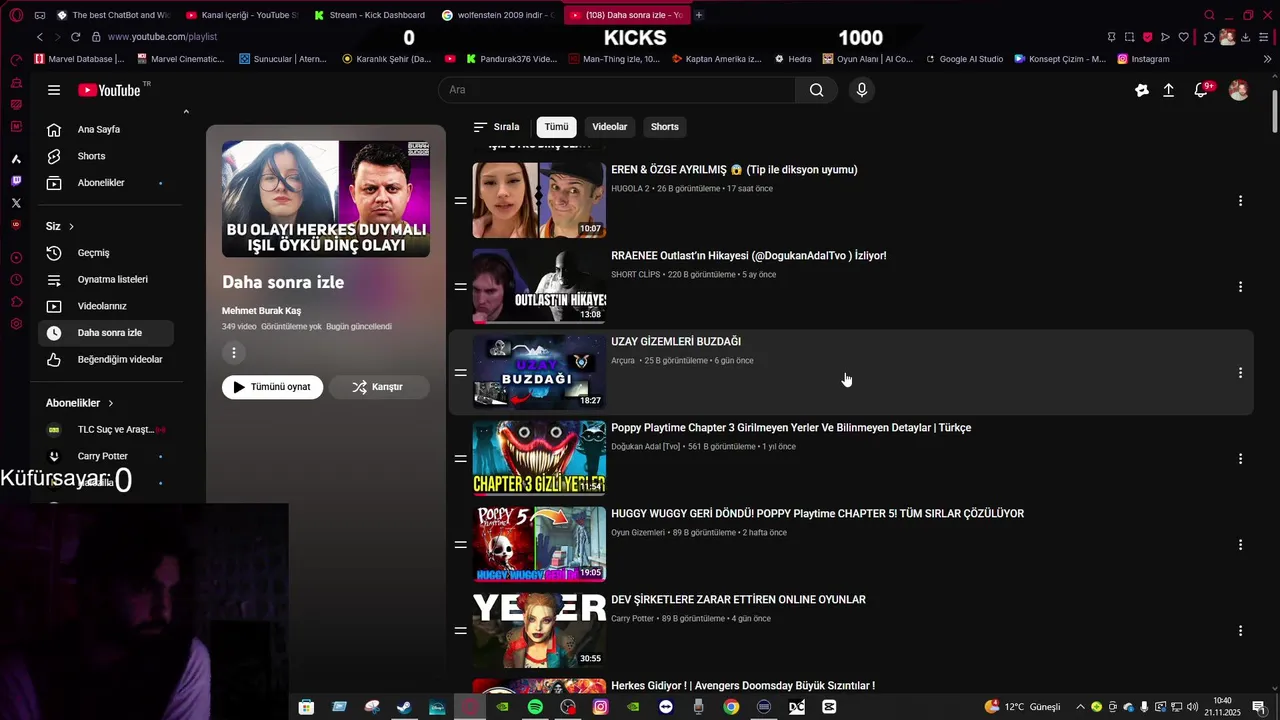Open Shorts in YouTube sidebar
The height and width of the screenshot is (720, 1280).
[105, 156]
